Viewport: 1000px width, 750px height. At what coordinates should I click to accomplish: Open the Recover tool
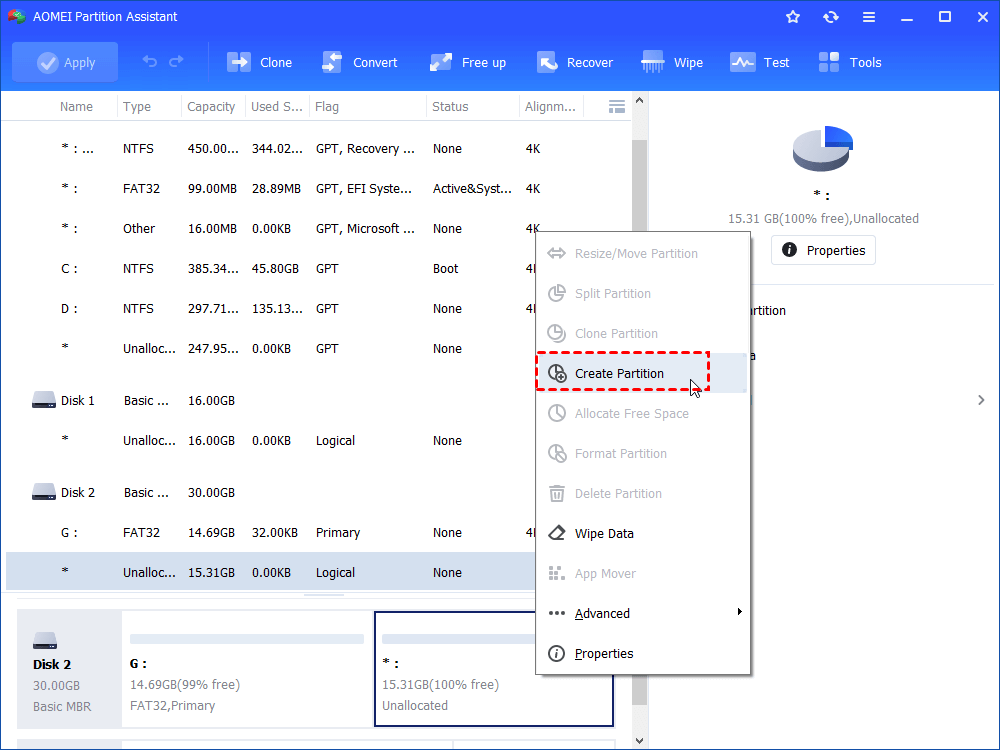(575, 62)
